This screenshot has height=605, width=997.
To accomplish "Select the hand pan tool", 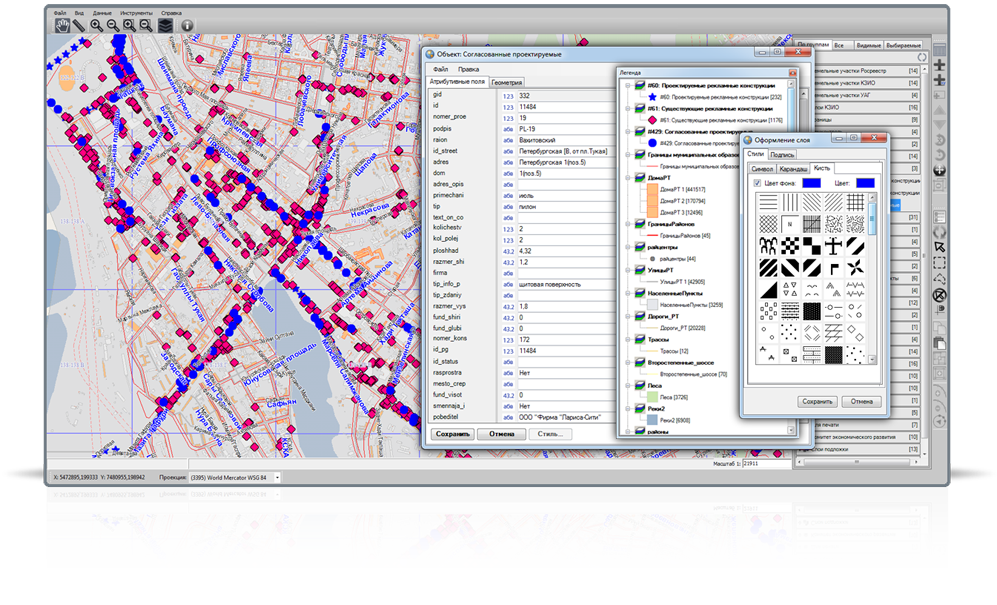I will (62, 26).
